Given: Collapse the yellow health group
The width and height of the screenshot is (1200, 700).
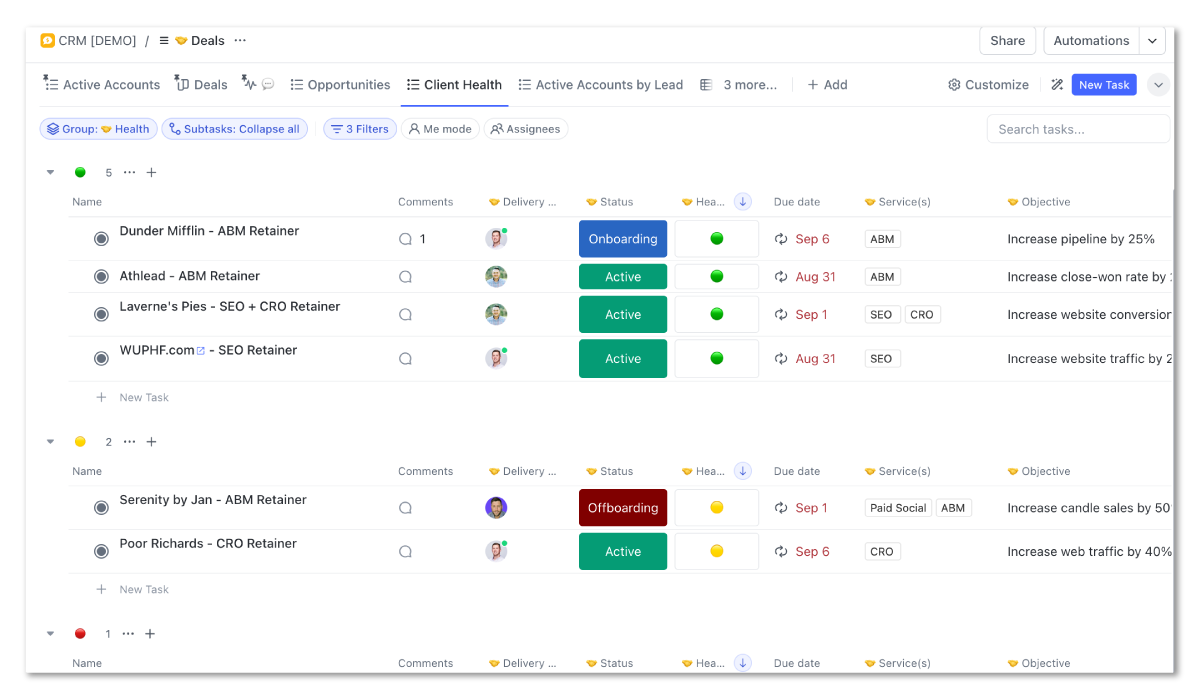Looking at the screenshot, I should (50, 441).
